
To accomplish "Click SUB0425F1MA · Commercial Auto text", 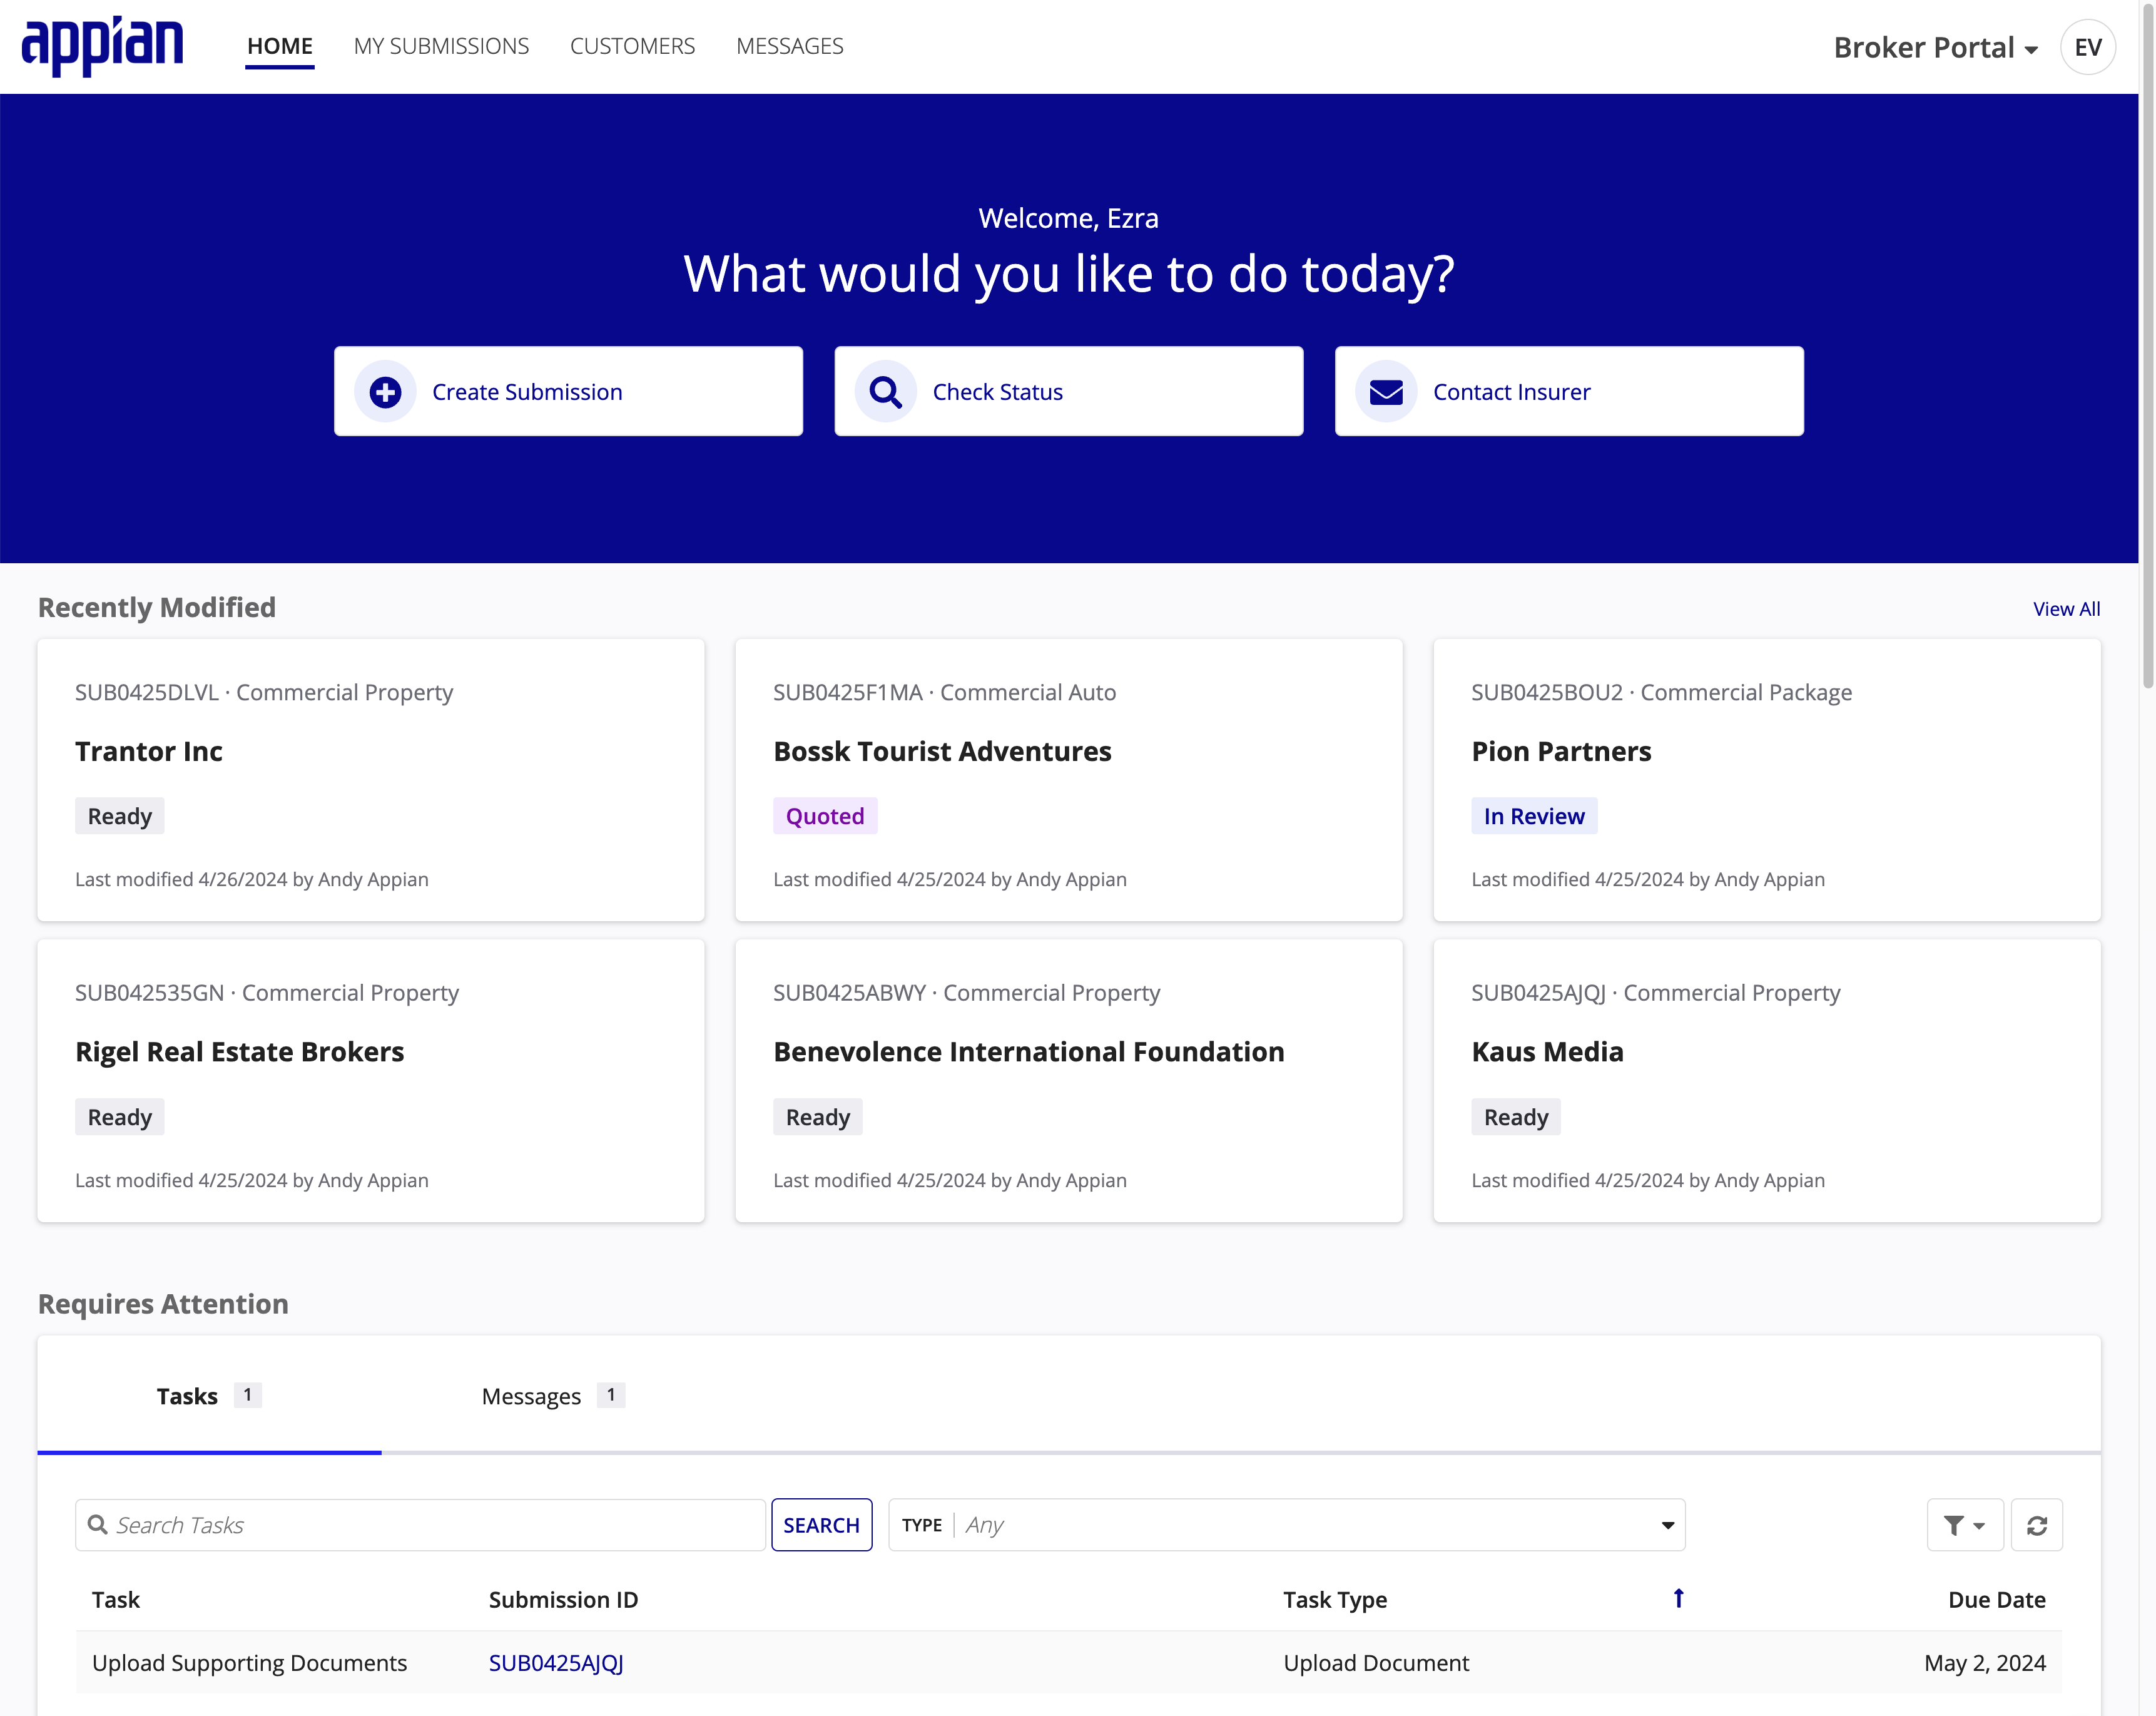I will [x=944, y=692].
